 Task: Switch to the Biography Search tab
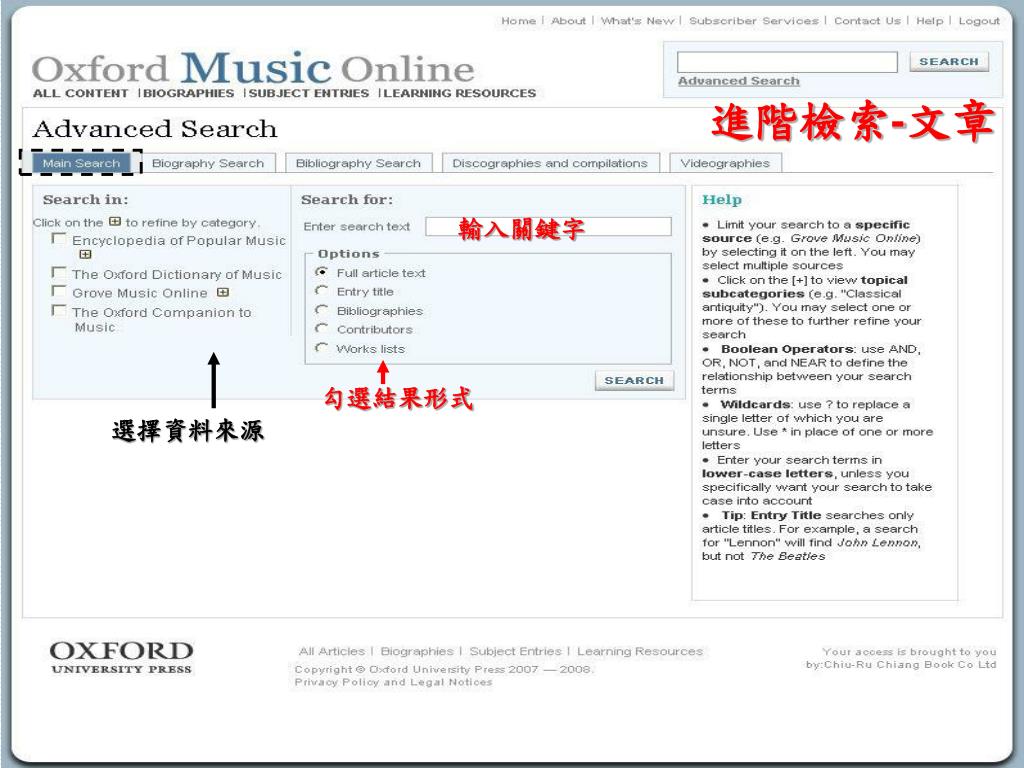[208, 163]
